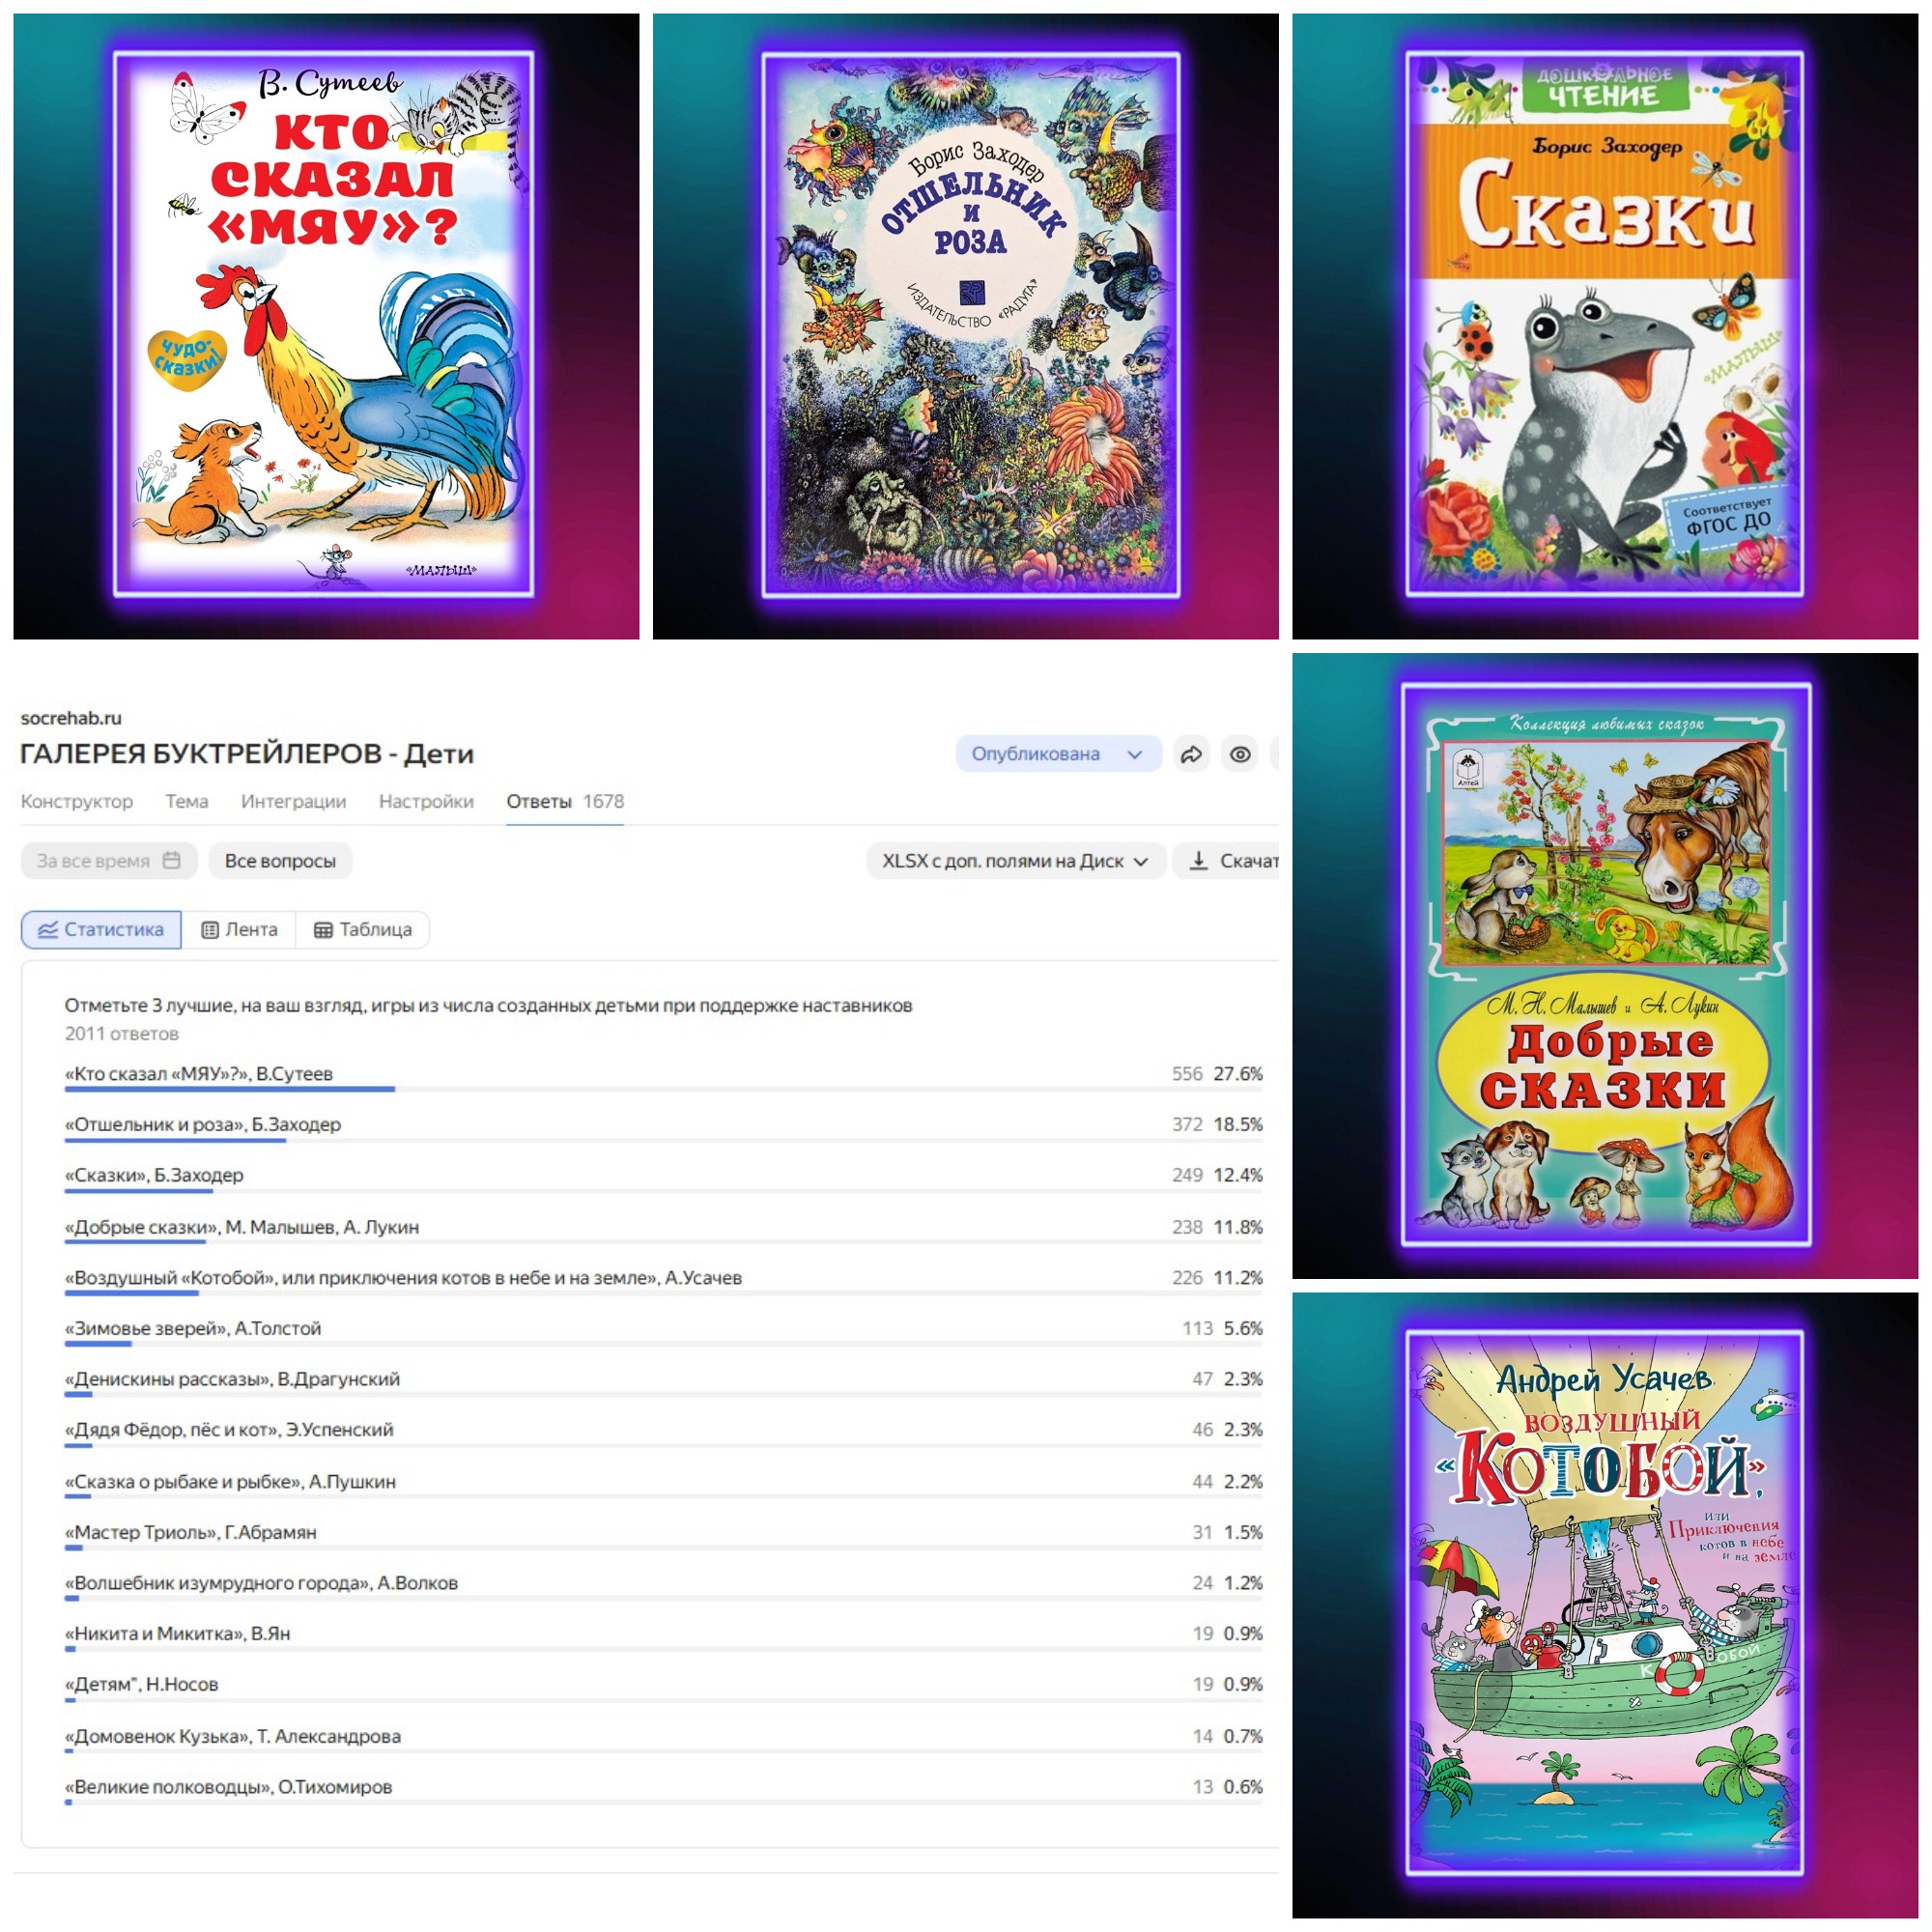Click «Домовенок Кузька», Т. Александрова row
The height and width of the screenshot is (1932, 1932).
664,1739
